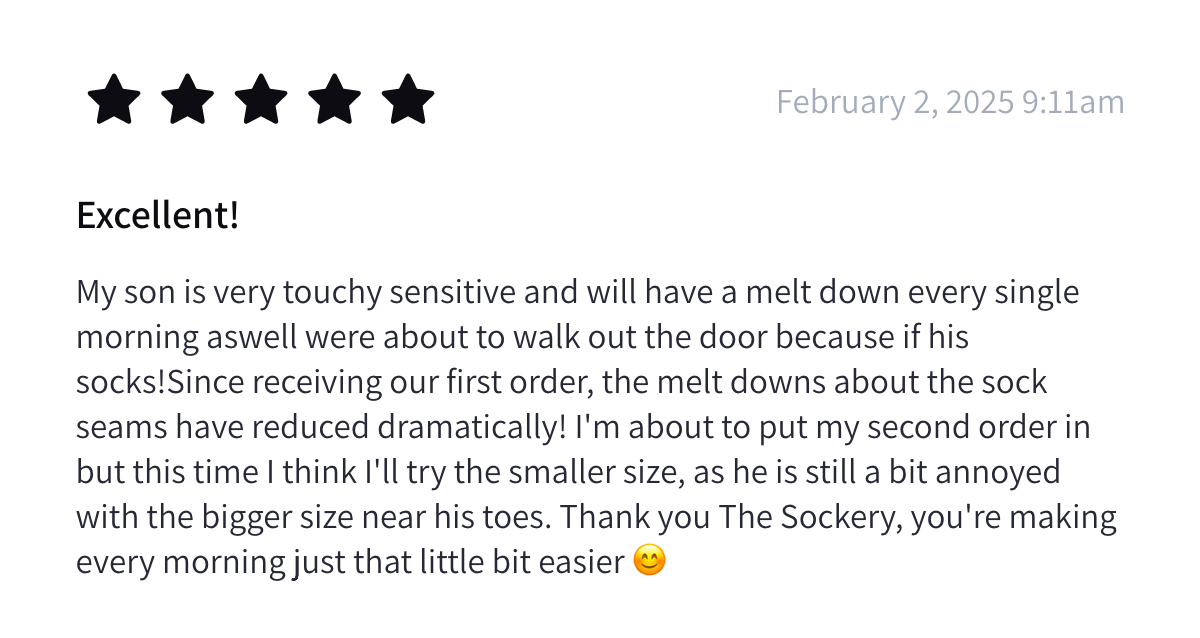Click the phrase "Thank you" in the review
Screen dimensions: 1200x638
click(632, 518)
